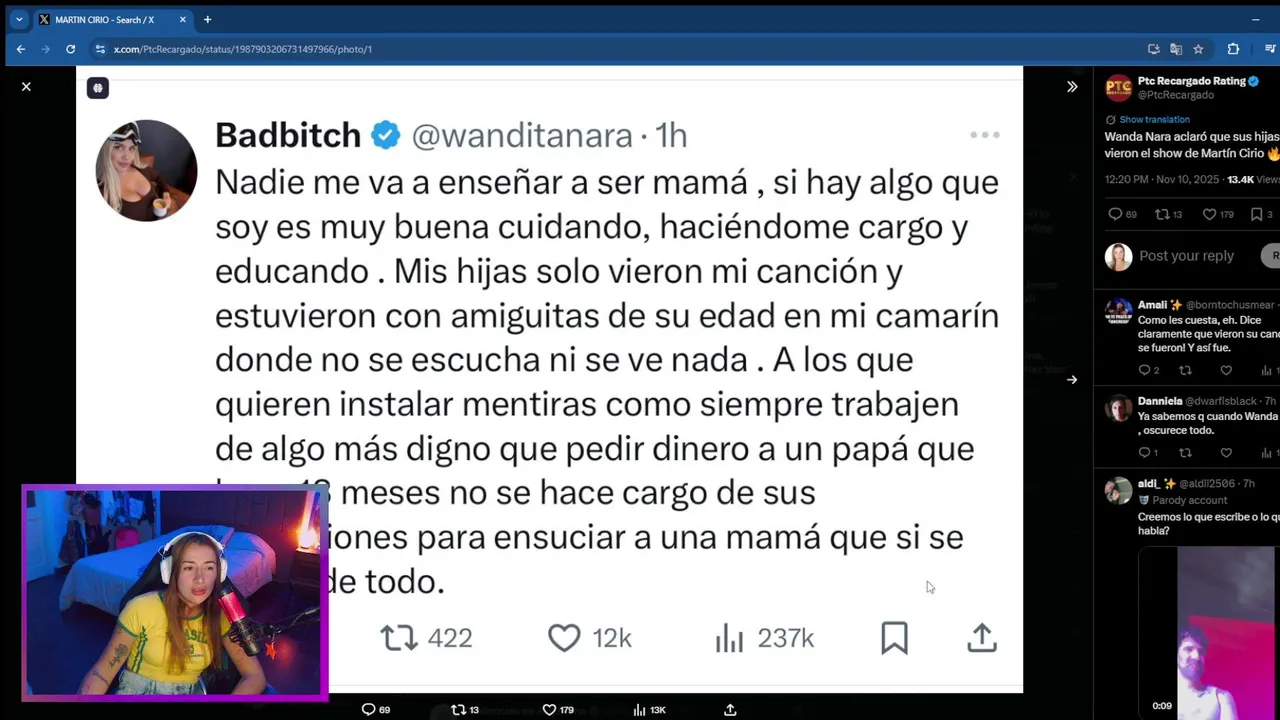Image resolution: width=1280 pixels, height=720 pixels.
Task: Open a new browser tab with plus
Action: 207,19
